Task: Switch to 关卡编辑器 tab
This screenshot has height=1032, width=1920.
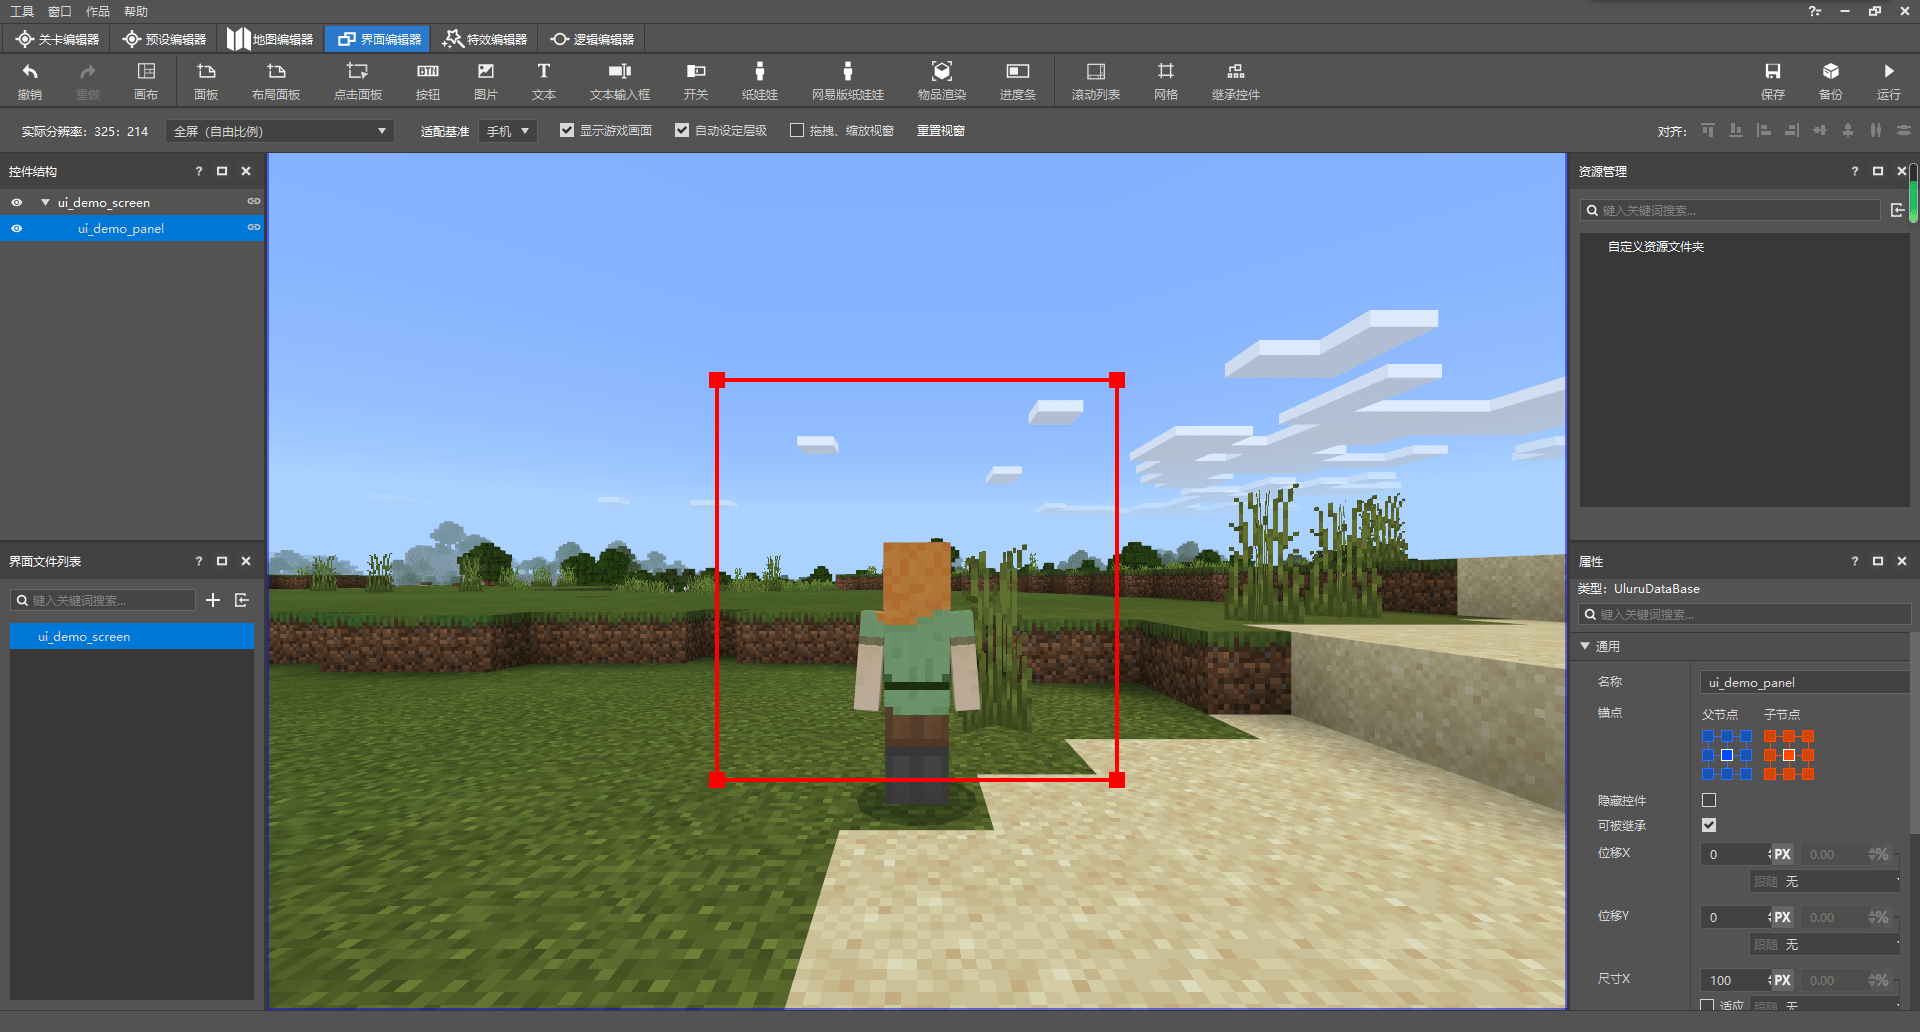Action: coord(58,39)
